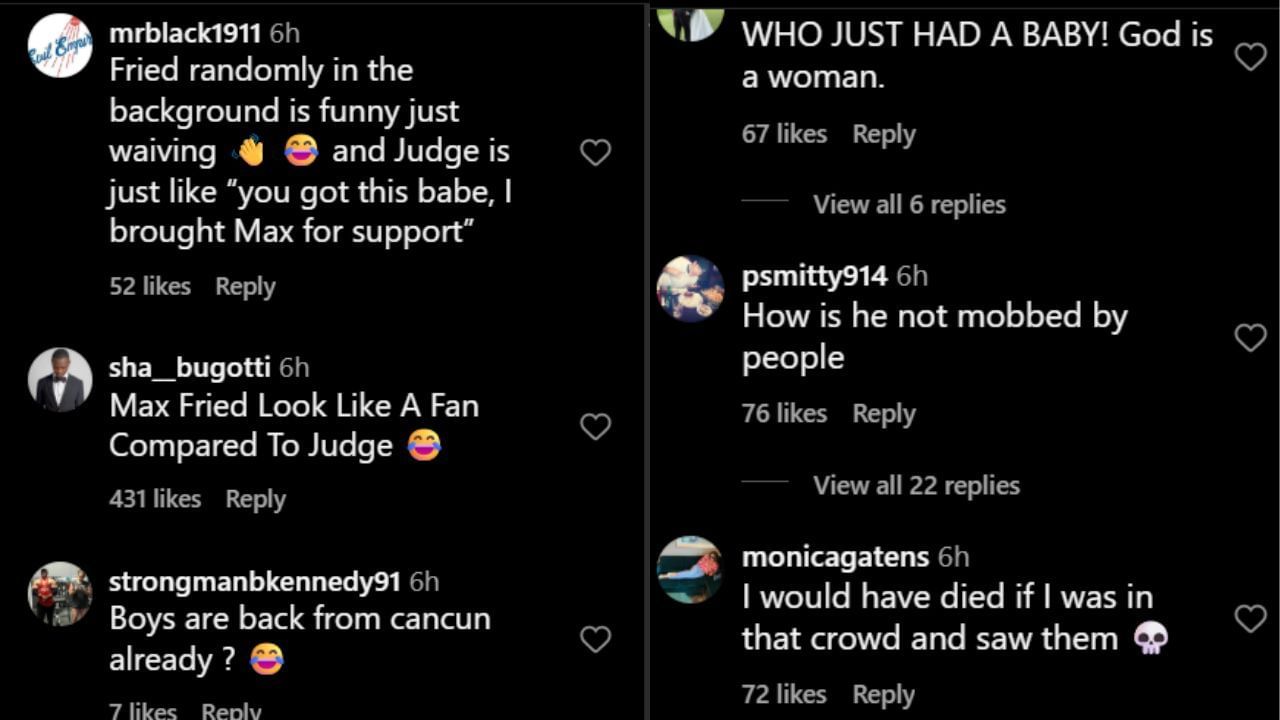
Task: Reply to mrblack1911's comment
Action: pyautogui.click(x=245, y=286)
